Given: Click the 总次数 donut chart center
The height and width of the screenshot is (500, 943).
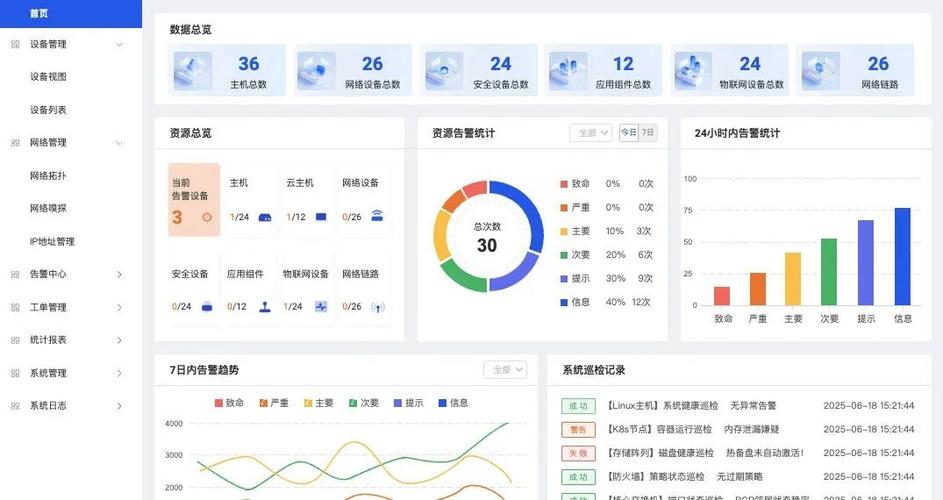Looking at the screenshot, I should (x=488, y=237).
